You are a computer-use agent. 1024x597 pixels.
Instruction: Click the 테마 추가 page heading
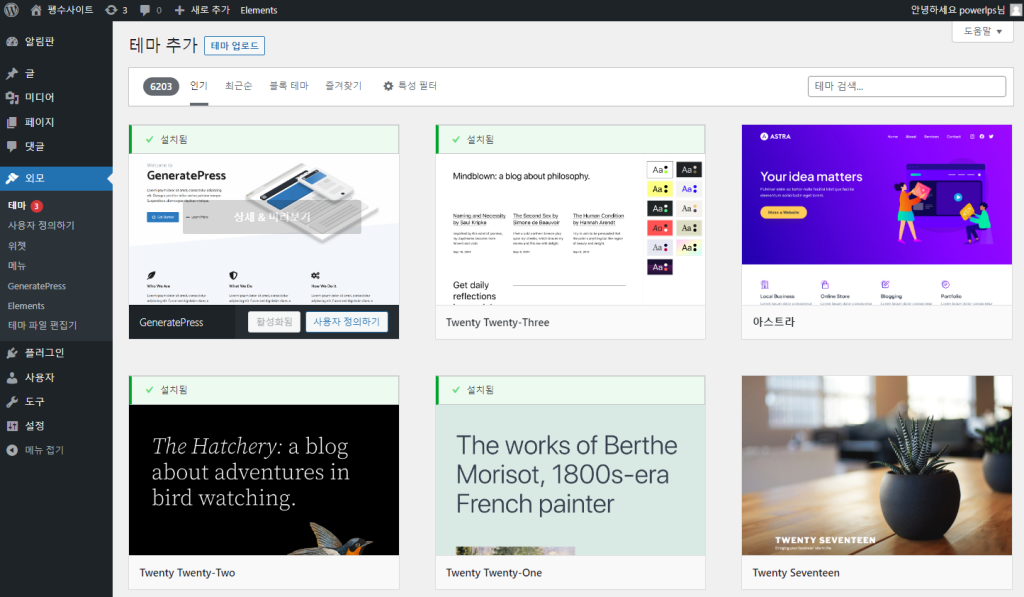click(x=163, y=45)
